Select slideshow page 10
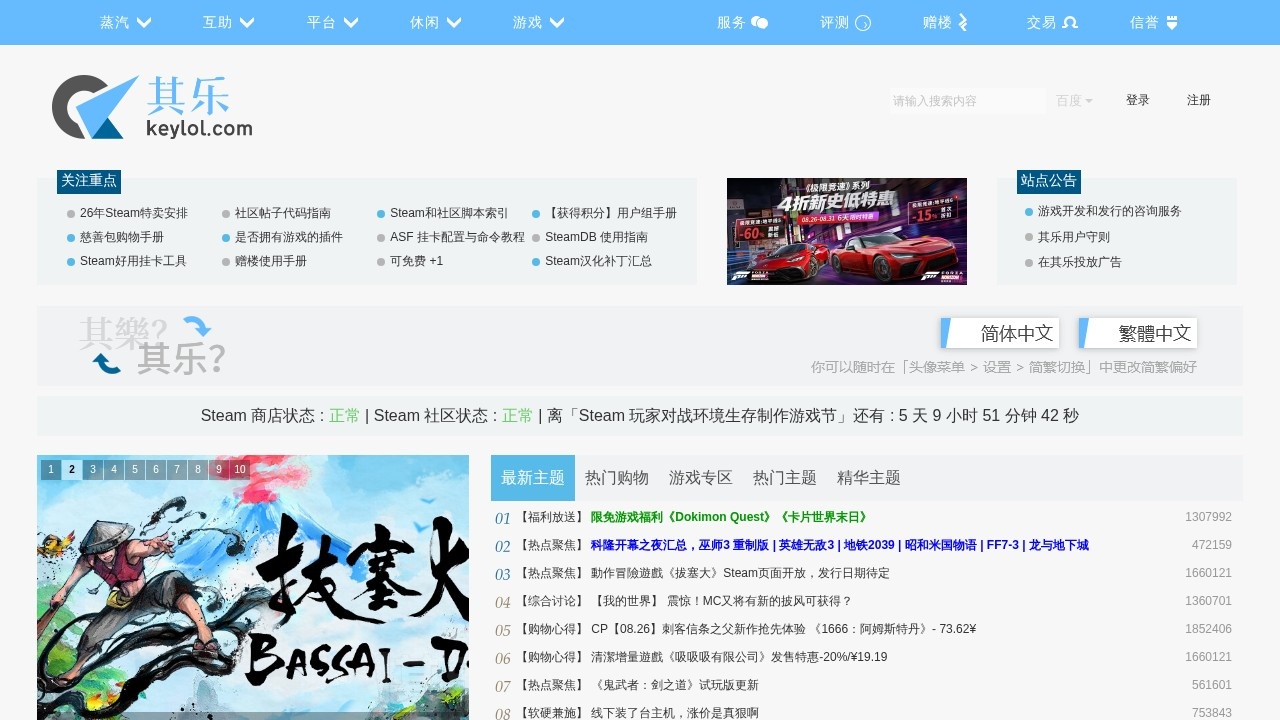Viewport: 1280px width, 720px height. (240, 469)
